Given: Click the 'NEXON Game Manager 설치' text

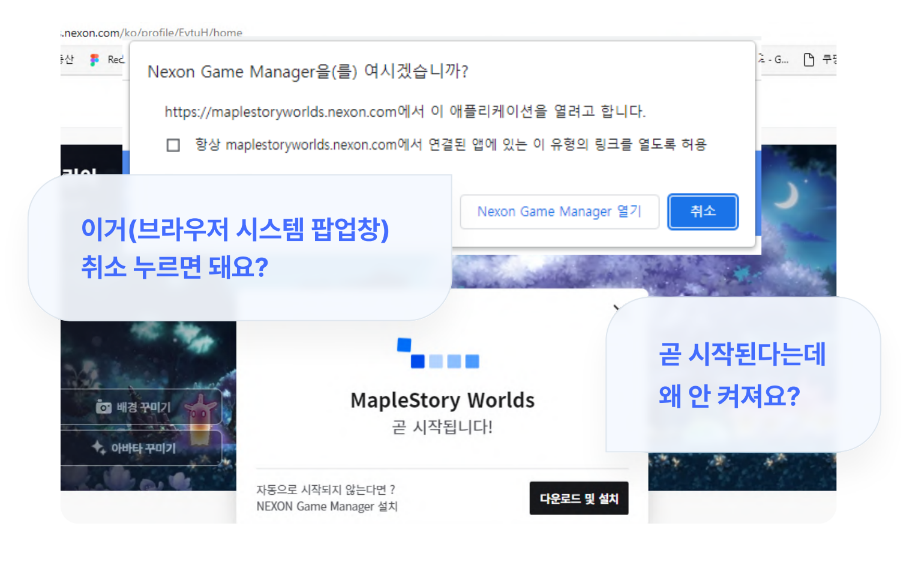Looking at the screenshot, I should (326, 506).
